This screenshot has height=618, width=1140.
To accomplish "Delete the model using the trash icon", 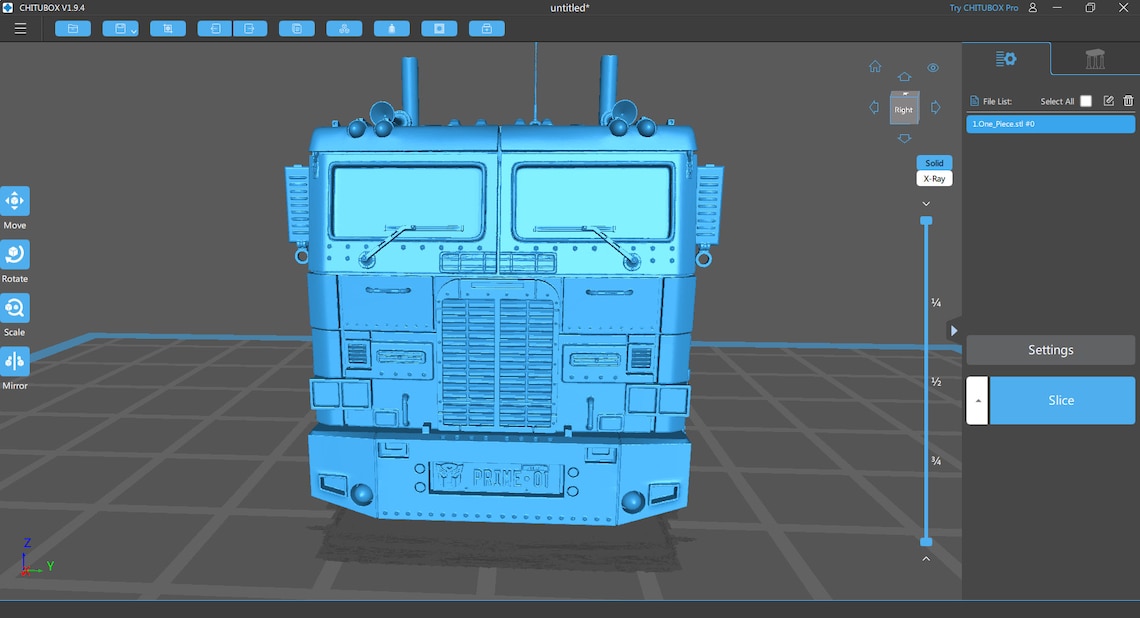I will click(x=1128, y=101).
